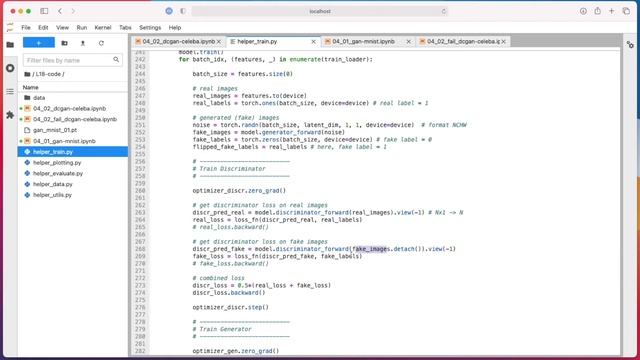Open the browser downloads icon

(583, 11)
